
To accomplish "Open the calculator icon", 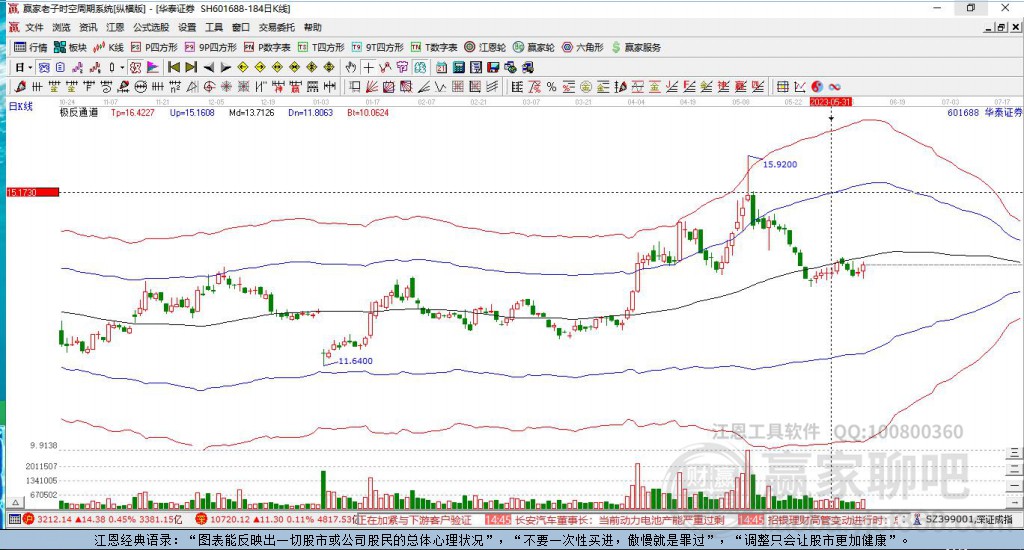I will click(458, 67).
